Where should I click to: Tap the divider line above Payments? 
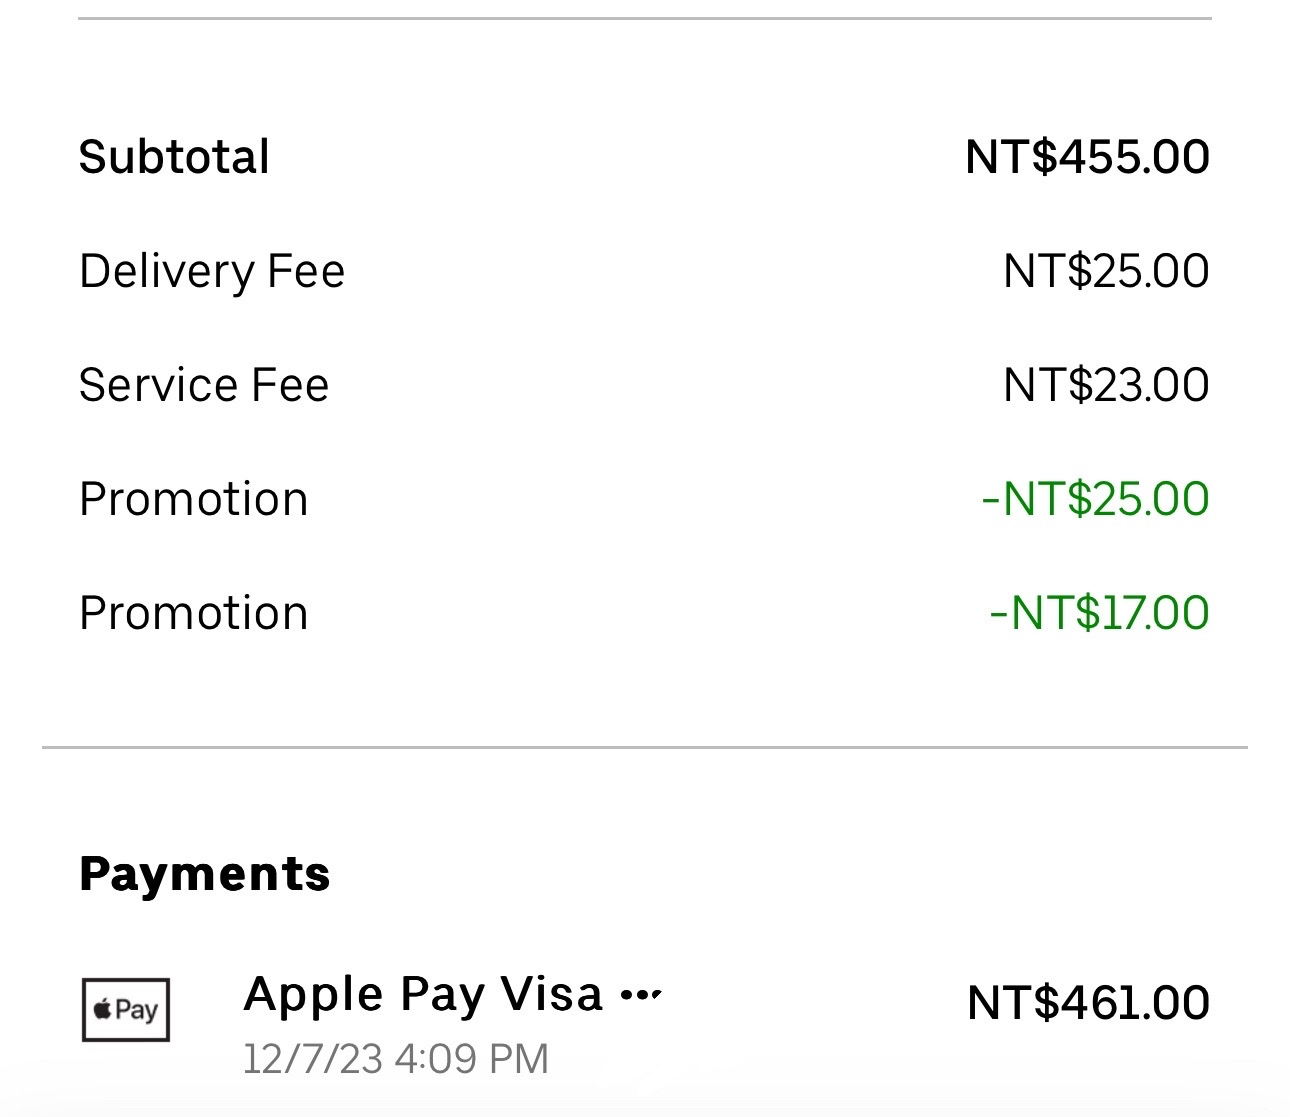point(645,747)
